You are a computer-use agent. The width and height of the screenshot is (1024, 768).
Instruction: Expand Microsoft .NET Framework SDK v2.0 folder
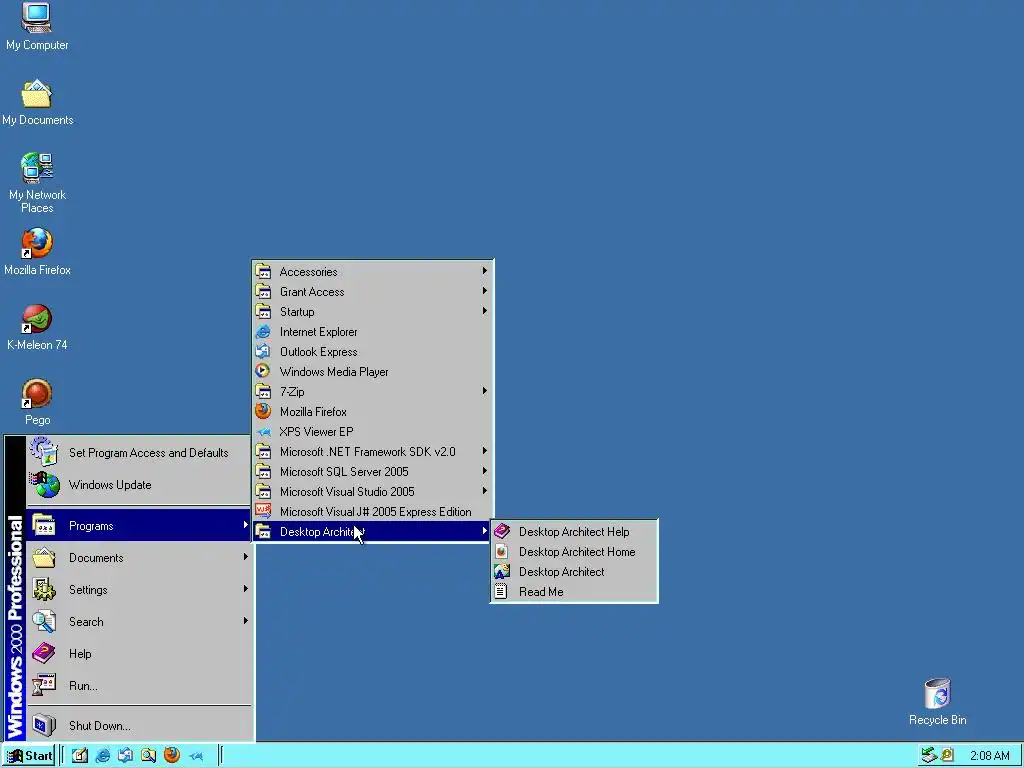[x=372, y=451]
